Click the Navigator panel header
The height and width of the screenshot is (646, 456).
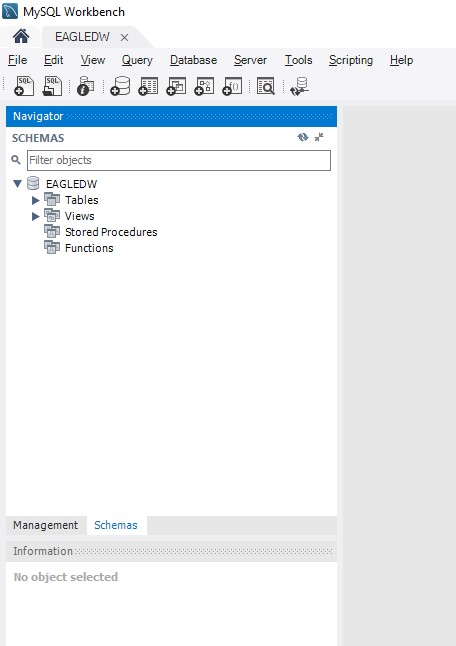point(171,116)
